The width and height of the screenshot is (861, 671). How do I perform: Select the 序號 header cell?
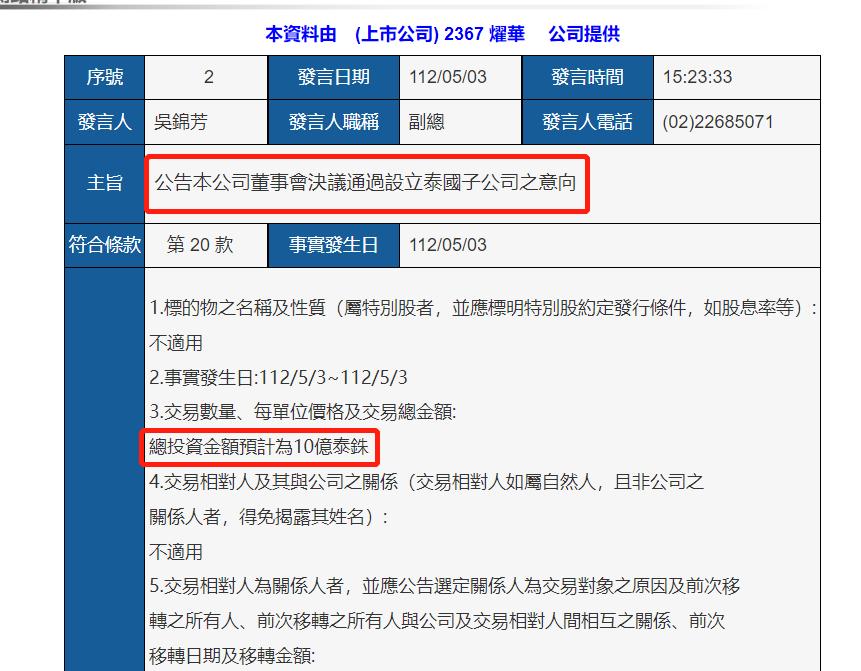tap(103, 77)
